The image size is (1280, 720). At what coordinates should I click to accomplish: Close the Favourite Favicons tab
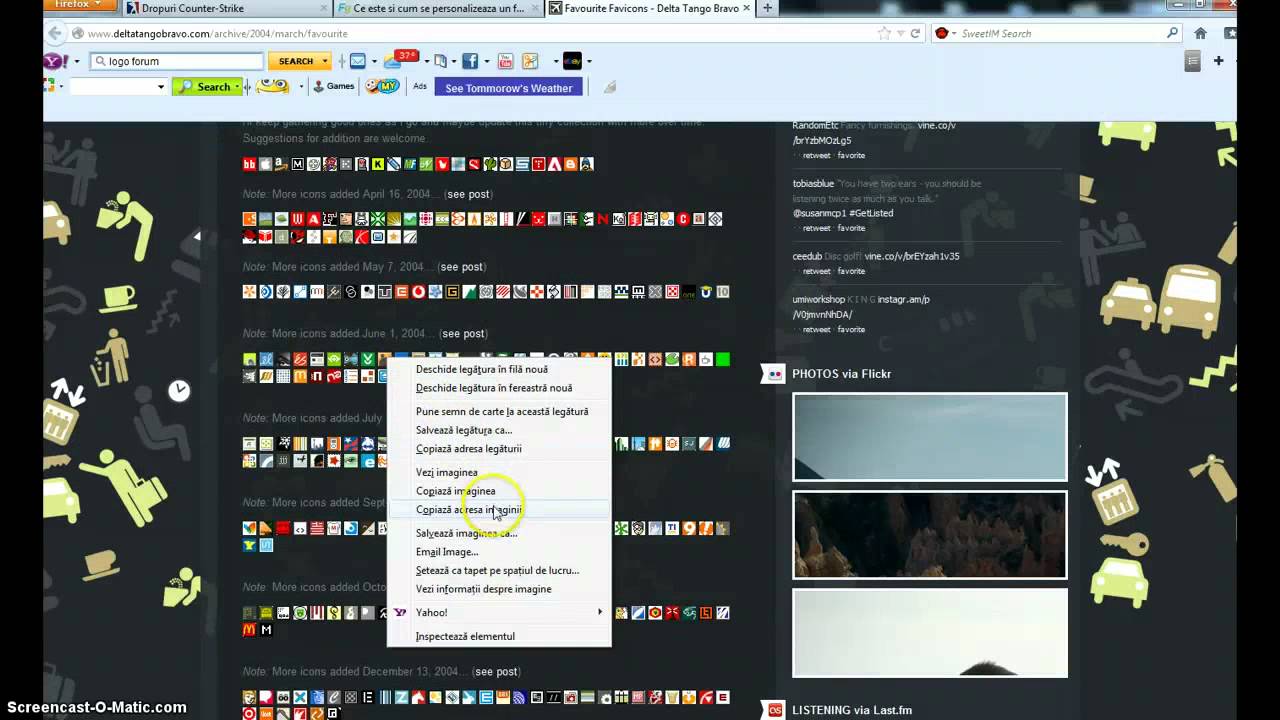pyautogui.click(x=747, y=8)
